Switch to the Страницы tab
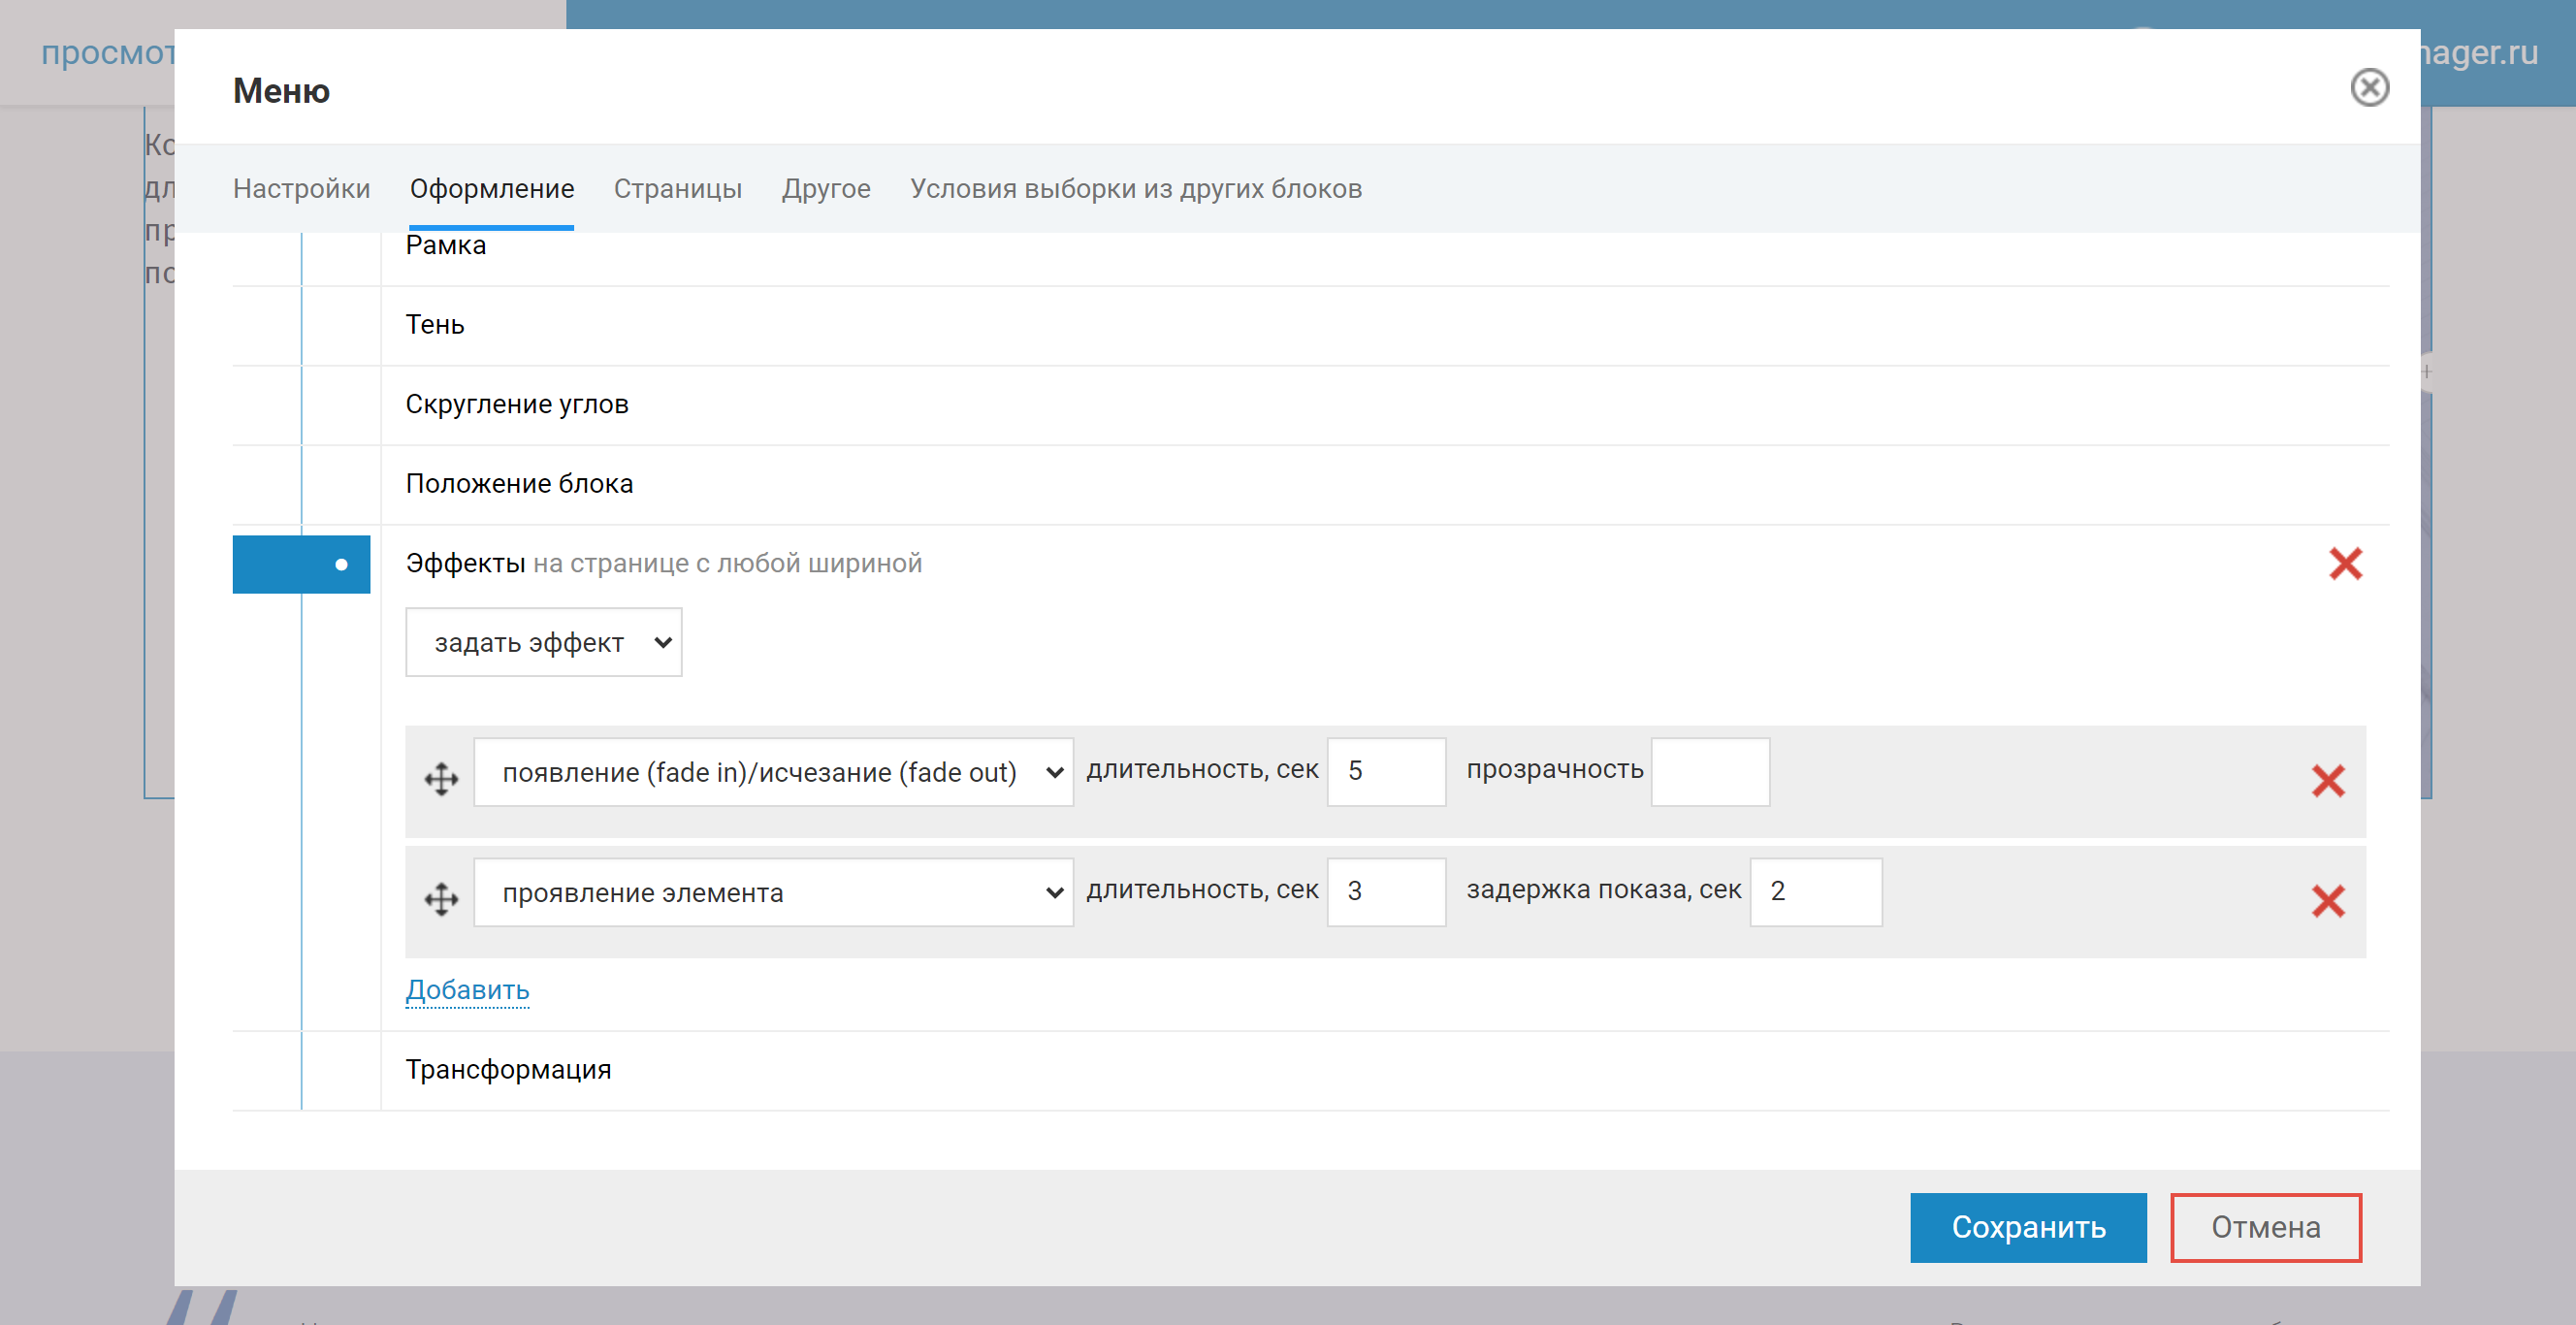This screenshot has height=1325, width=2576. click(677, 189)
